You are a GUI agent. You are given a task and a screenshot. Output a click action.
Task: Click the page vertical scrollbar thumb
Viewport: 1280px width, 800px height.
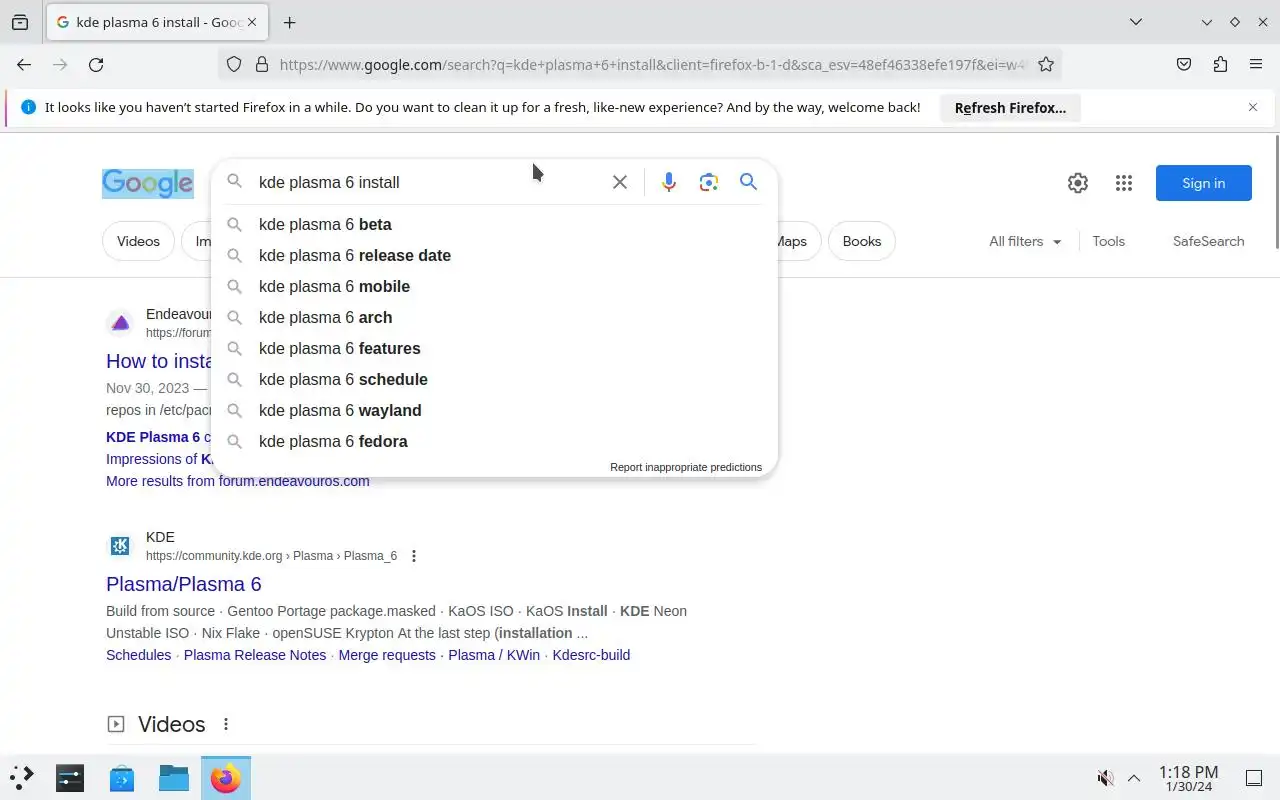1277,191
